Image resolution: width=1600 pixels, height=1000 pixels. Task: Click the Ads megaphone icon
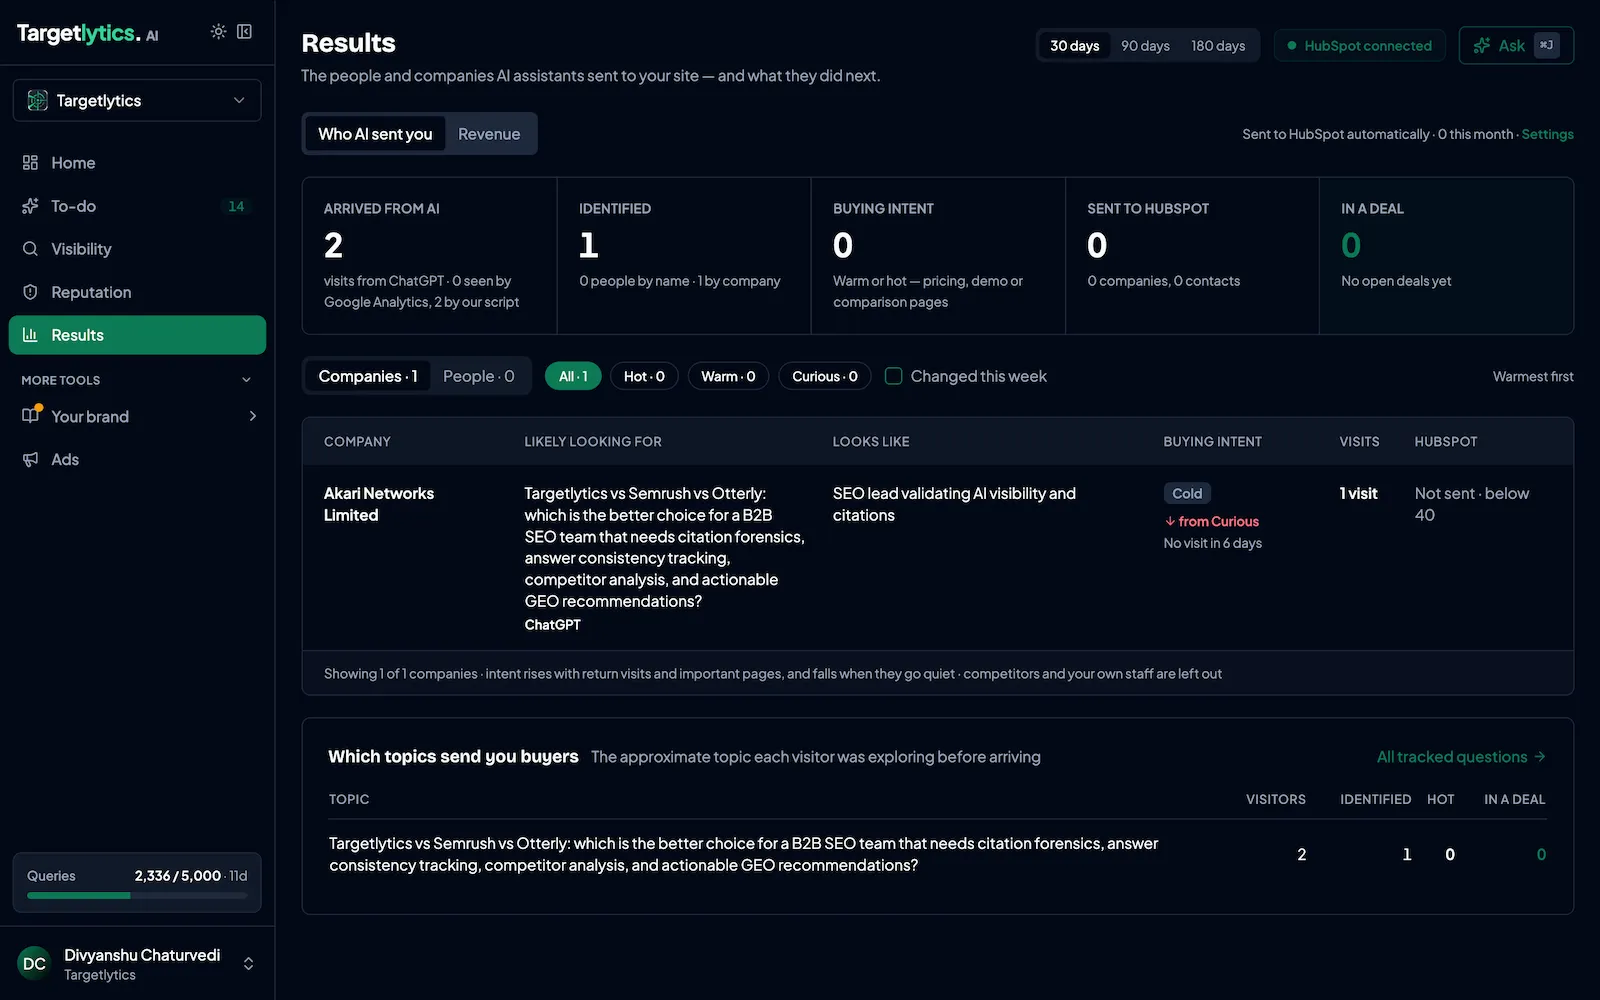tap(31, 459)
